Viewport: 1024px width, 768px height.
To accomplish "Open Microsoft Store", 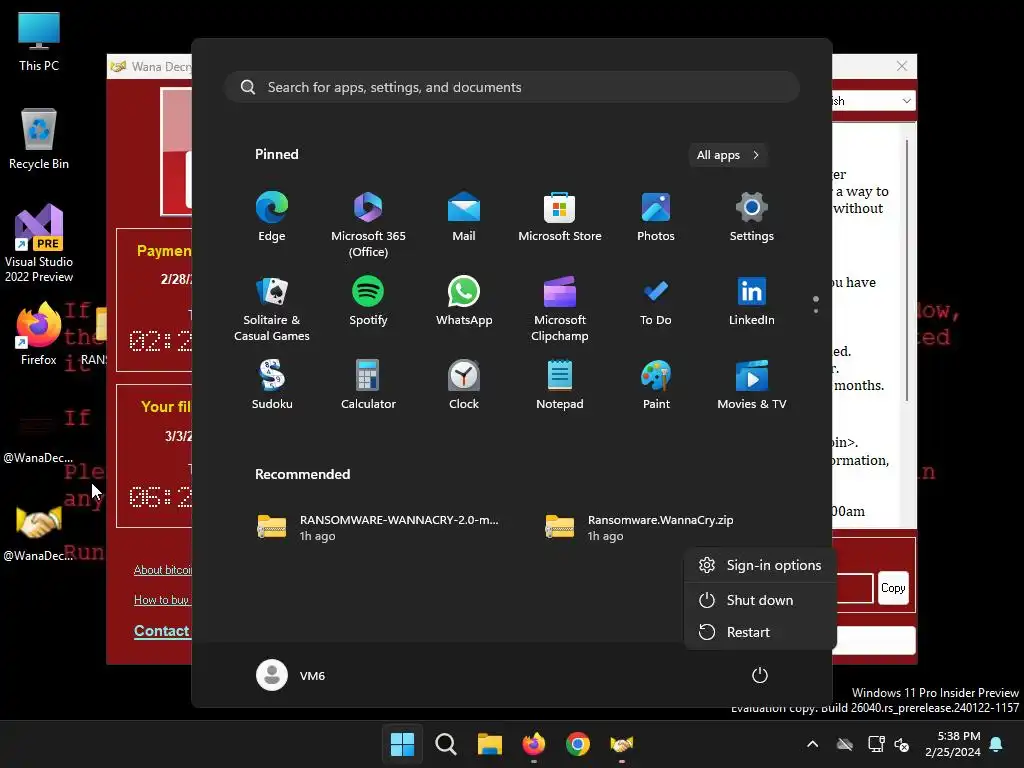I will tap(560, 217).
